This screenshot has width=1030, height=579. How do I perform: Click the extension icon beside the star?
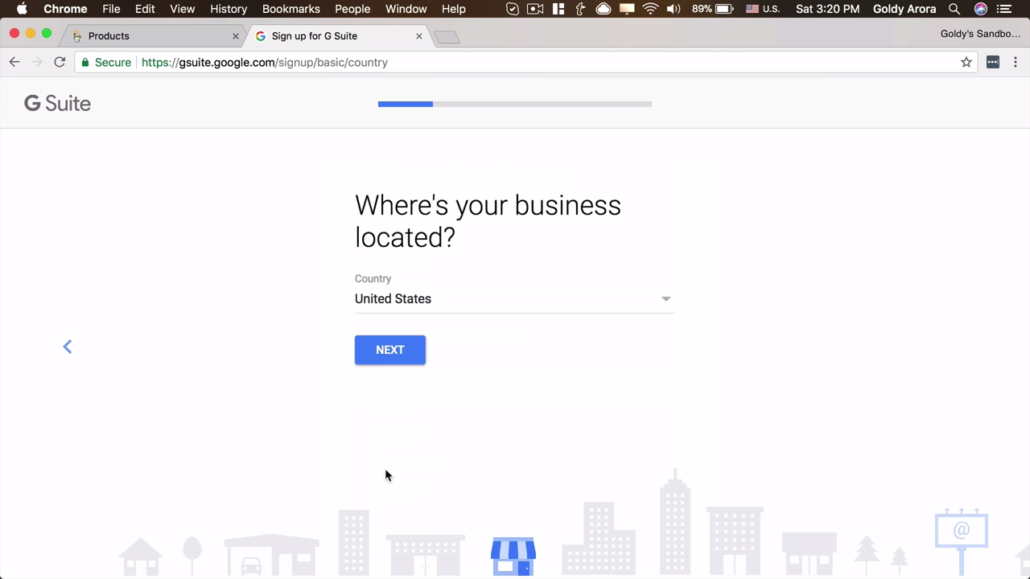(993, 62)
